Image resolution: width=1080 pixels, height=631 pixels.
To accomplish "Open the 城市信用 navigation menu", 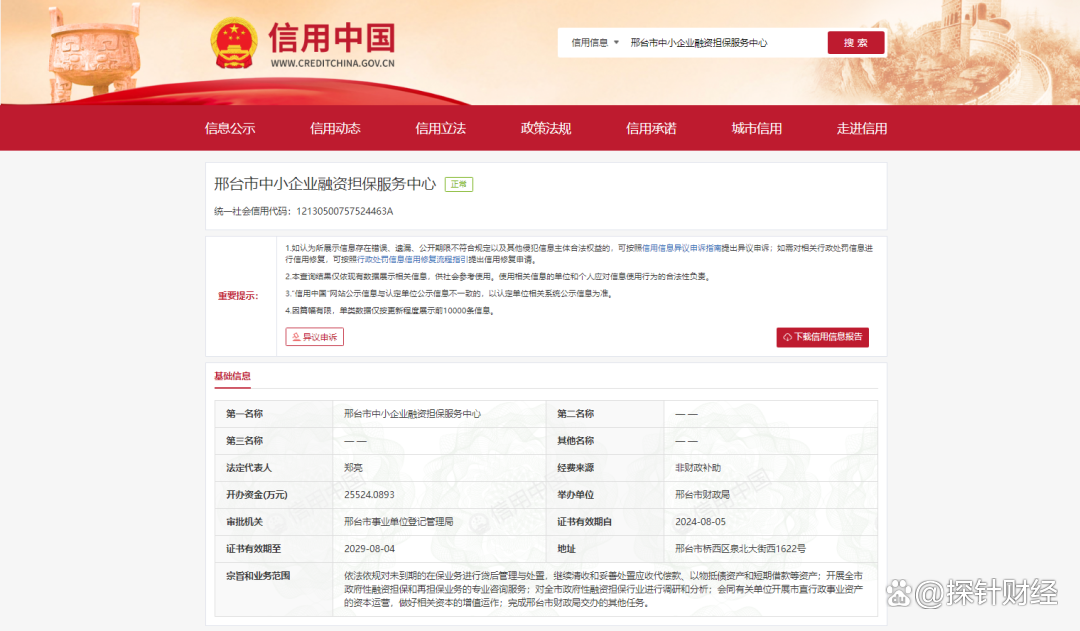I will (756, 128).
